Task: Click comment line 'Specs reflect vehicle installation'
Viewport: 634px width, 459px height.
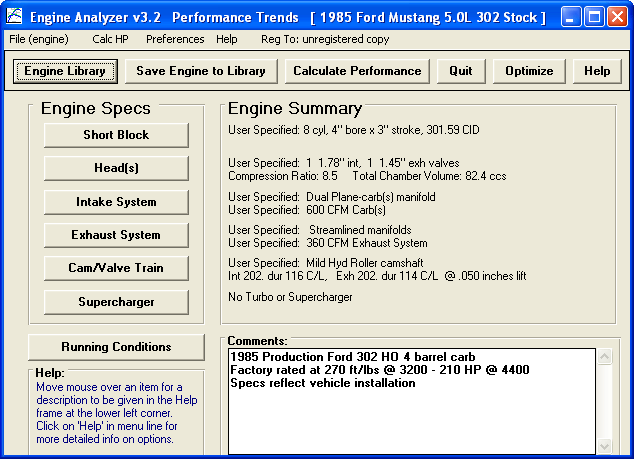Action: (323, 383)
